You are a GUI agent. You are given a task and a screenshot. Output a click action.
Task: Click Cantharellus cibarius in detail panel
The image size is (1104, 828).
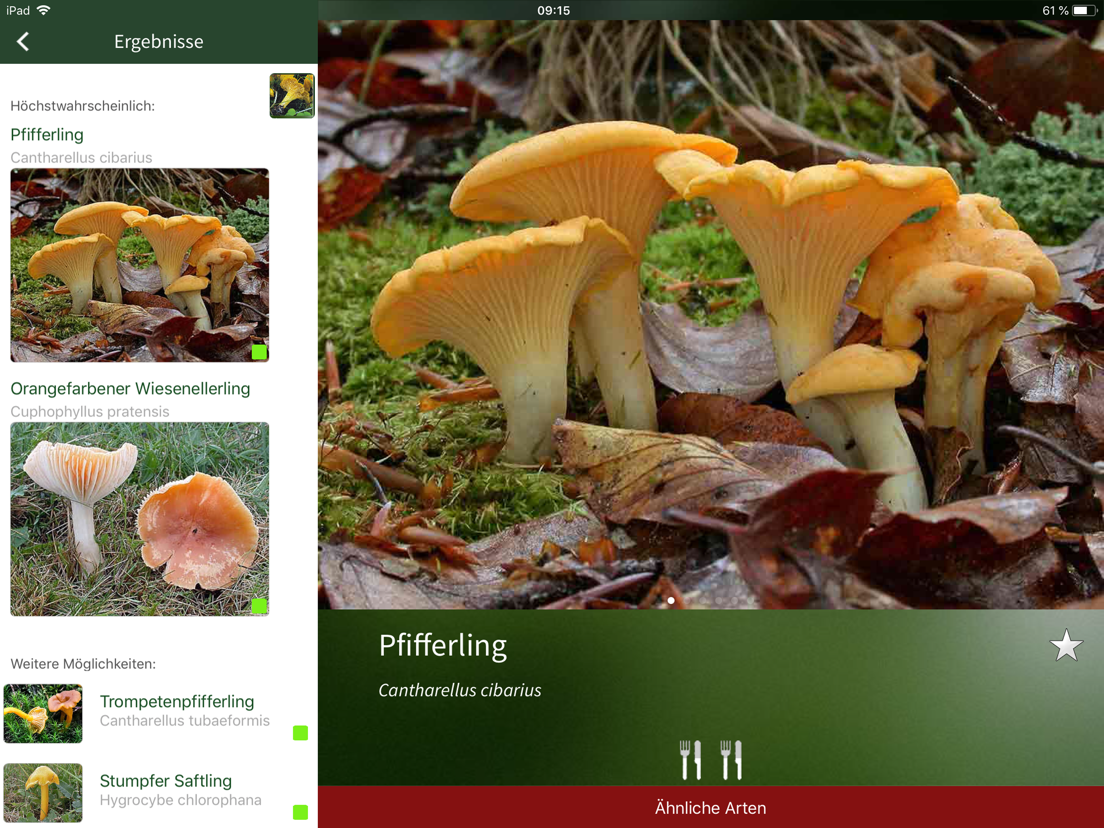(x=460, y=690)
